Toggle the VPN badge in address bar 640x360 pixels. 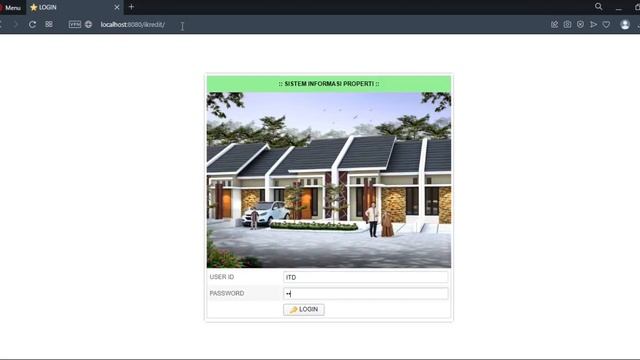(x=75, y=24)
